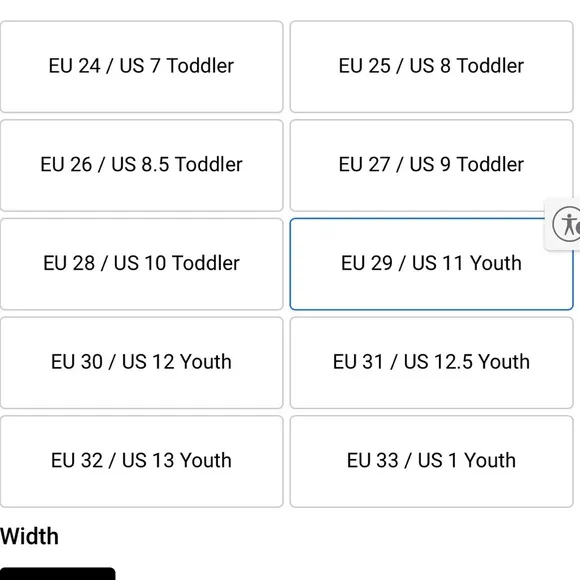Click the "US 13 Youth" text
Image resolution: width=580 pixels, height=580 pixels.
point(176,461)
